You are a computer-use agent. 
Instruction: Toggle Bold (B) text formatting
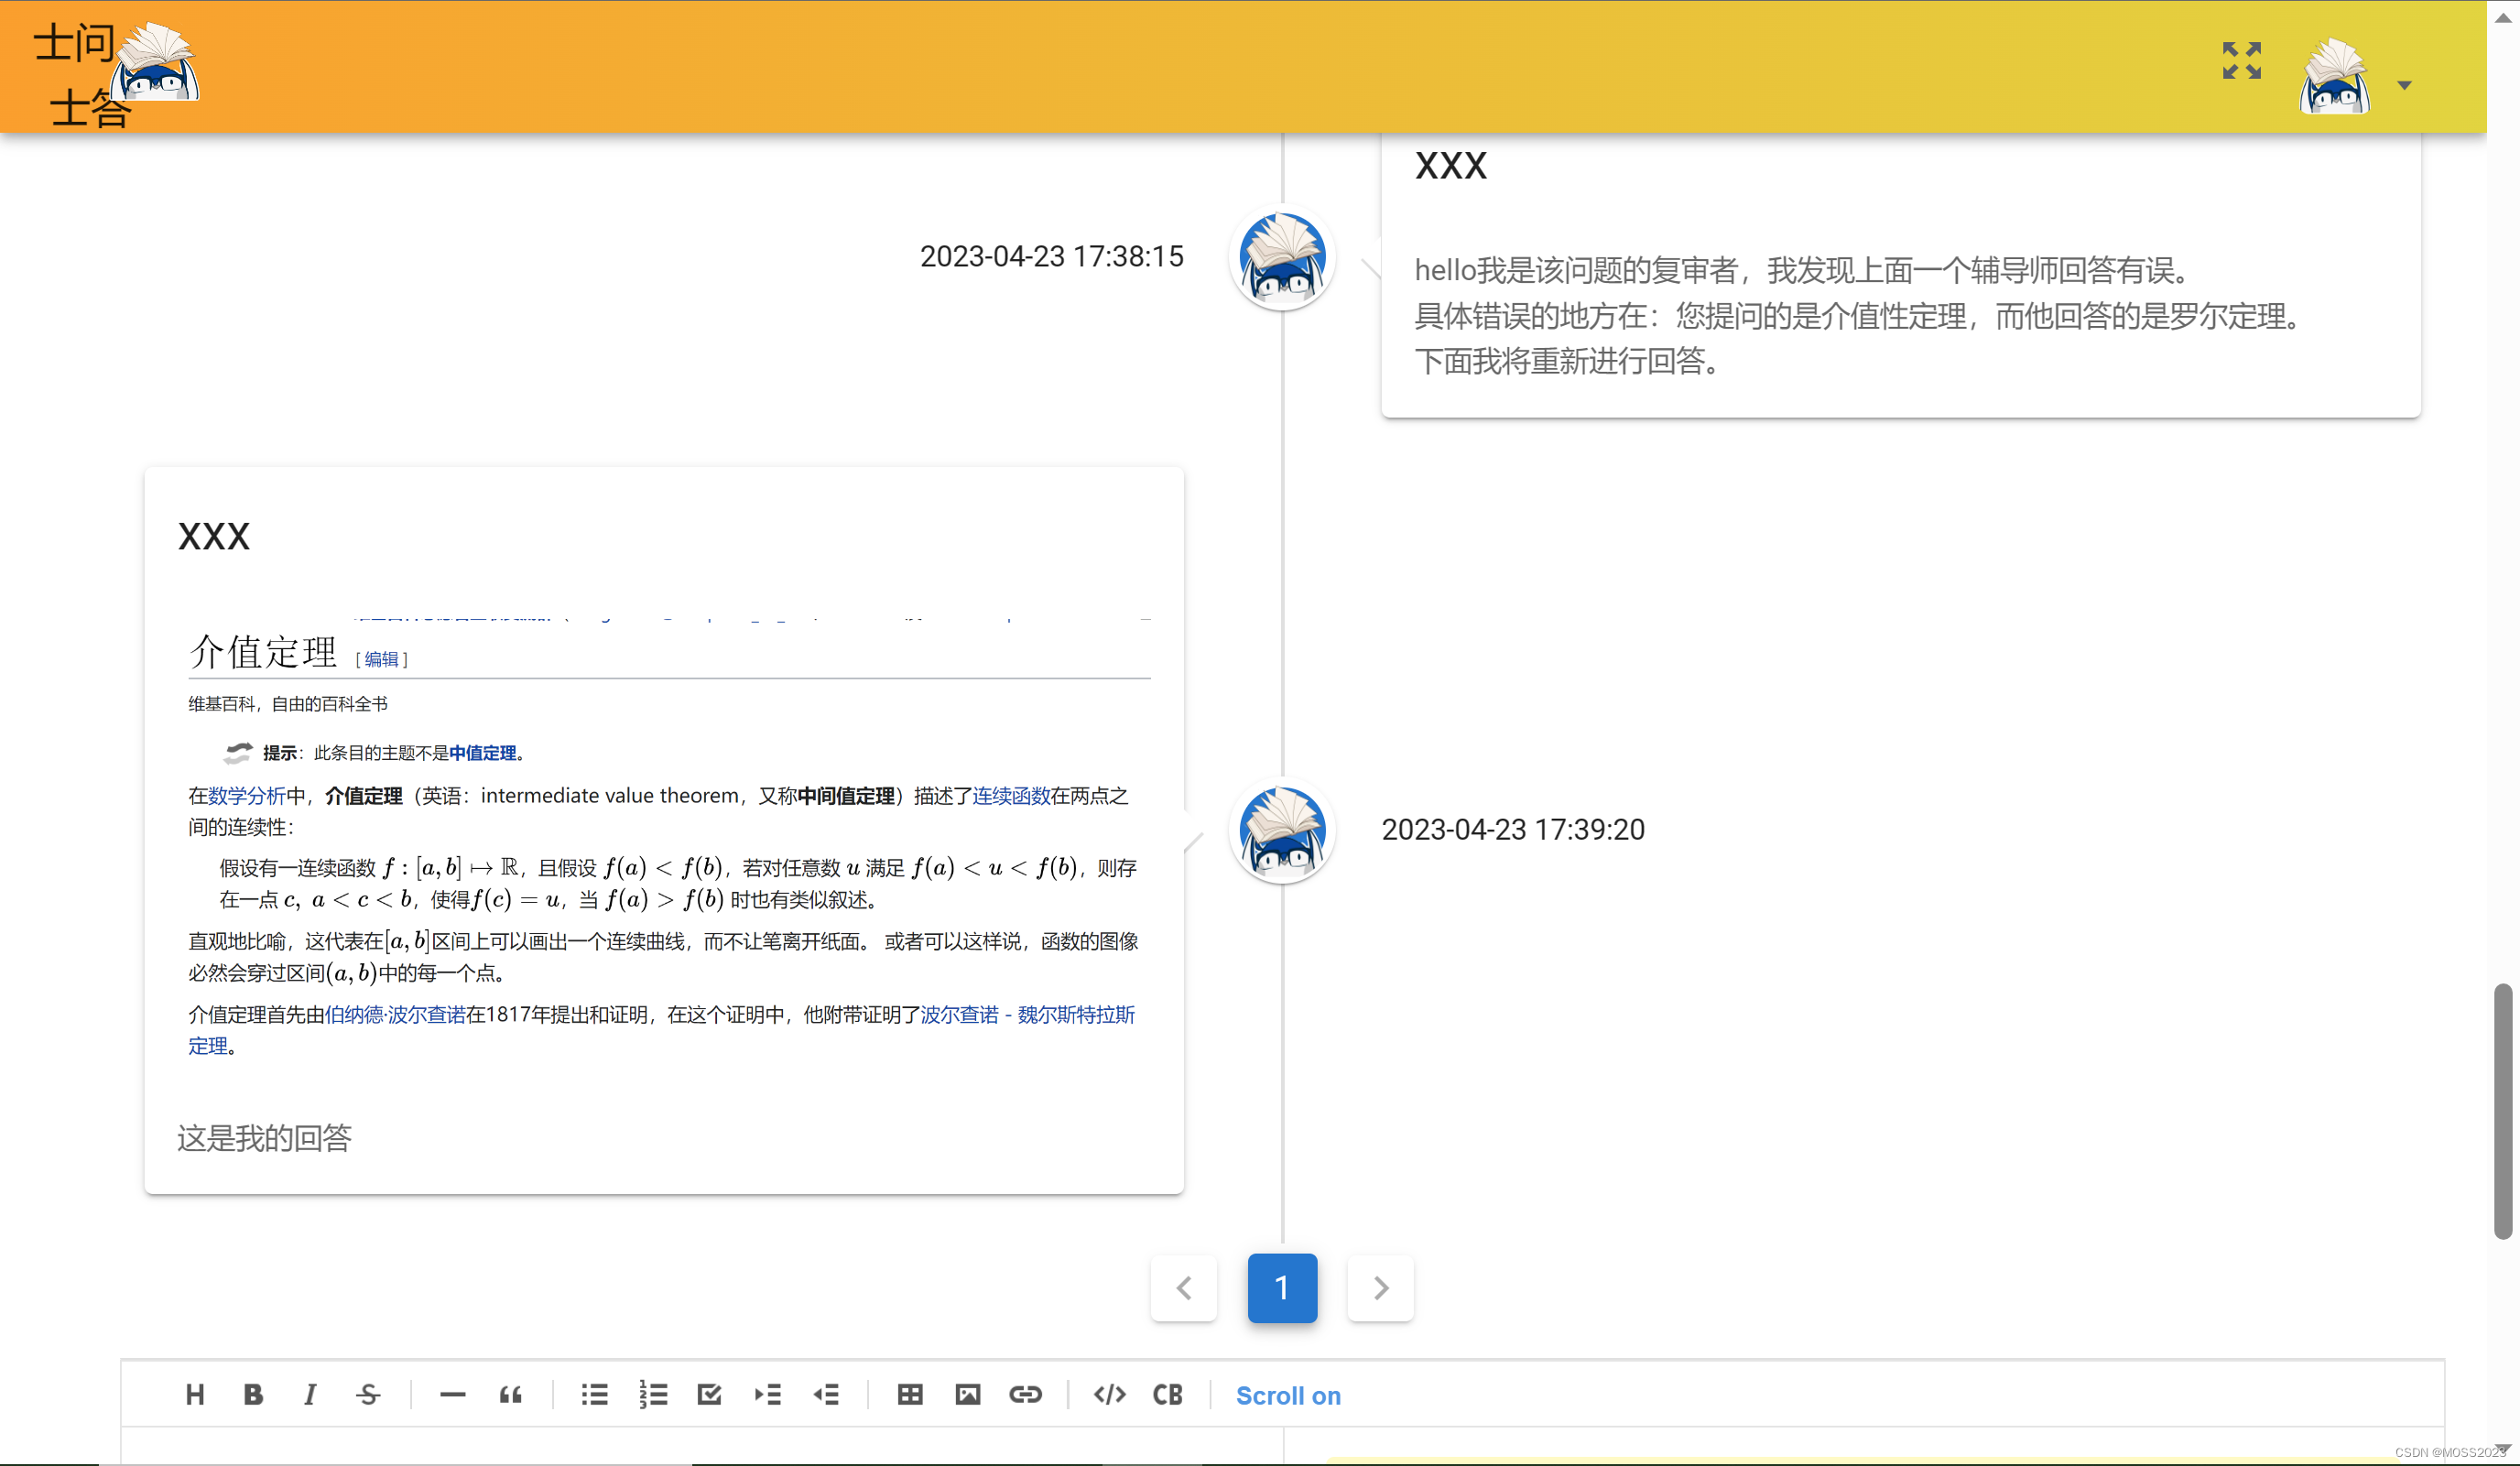pos(253,1395)
